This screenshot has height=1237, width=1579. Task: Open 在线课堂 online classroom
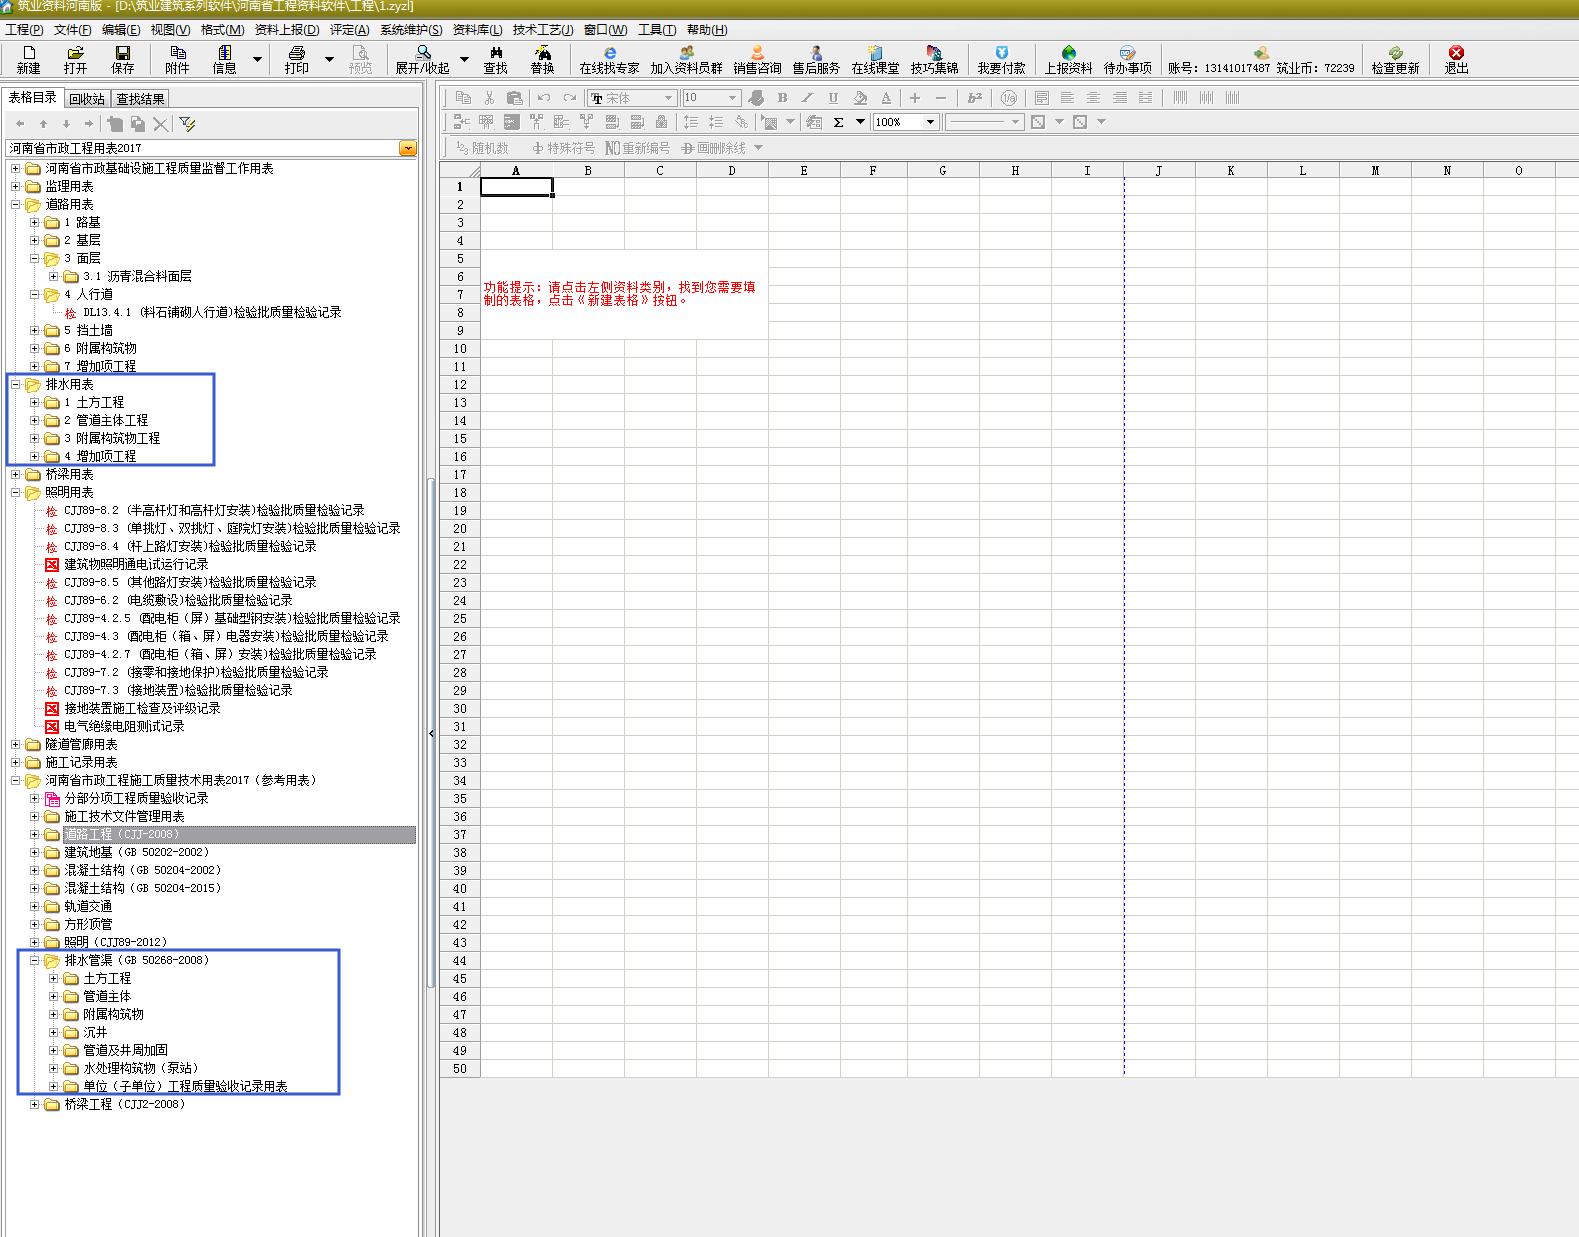click(x=875, y=59)
